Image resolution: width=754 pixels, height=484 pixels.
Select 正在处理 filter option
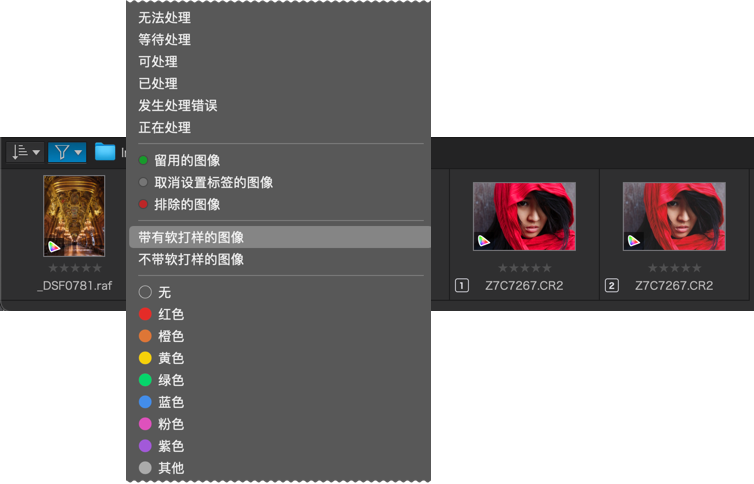280,127
